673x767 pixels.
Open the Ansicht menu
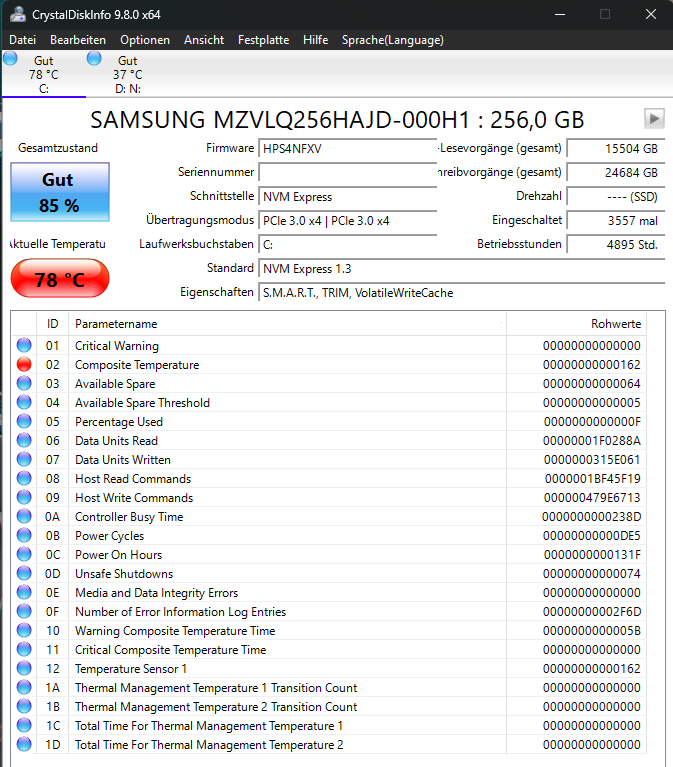click(x=204, y=40)
